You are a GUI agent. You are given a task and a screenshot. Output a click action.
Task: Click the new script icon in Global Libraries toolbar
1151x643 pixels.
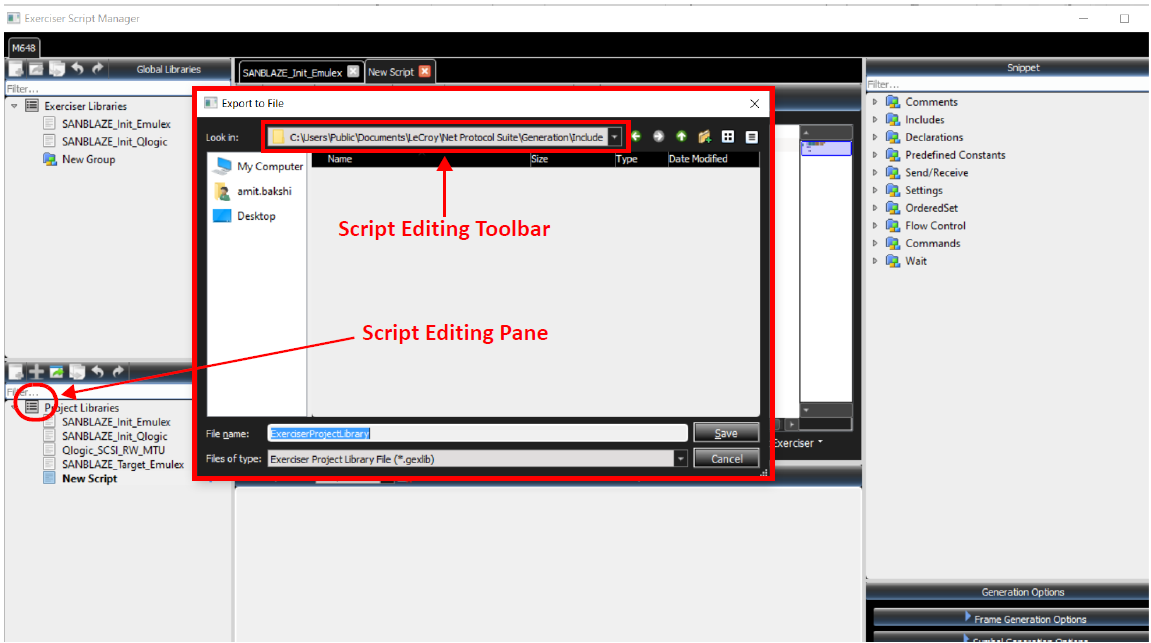[15, 69]
